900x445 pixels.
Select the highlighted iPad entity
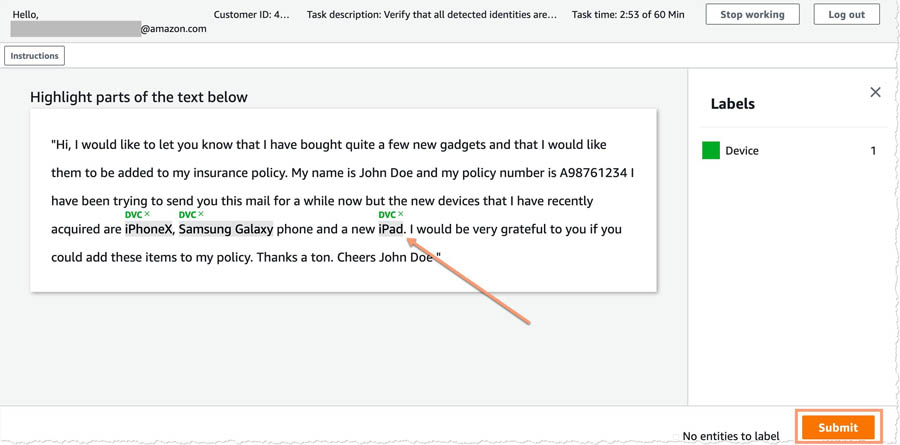tap(391, 230)
